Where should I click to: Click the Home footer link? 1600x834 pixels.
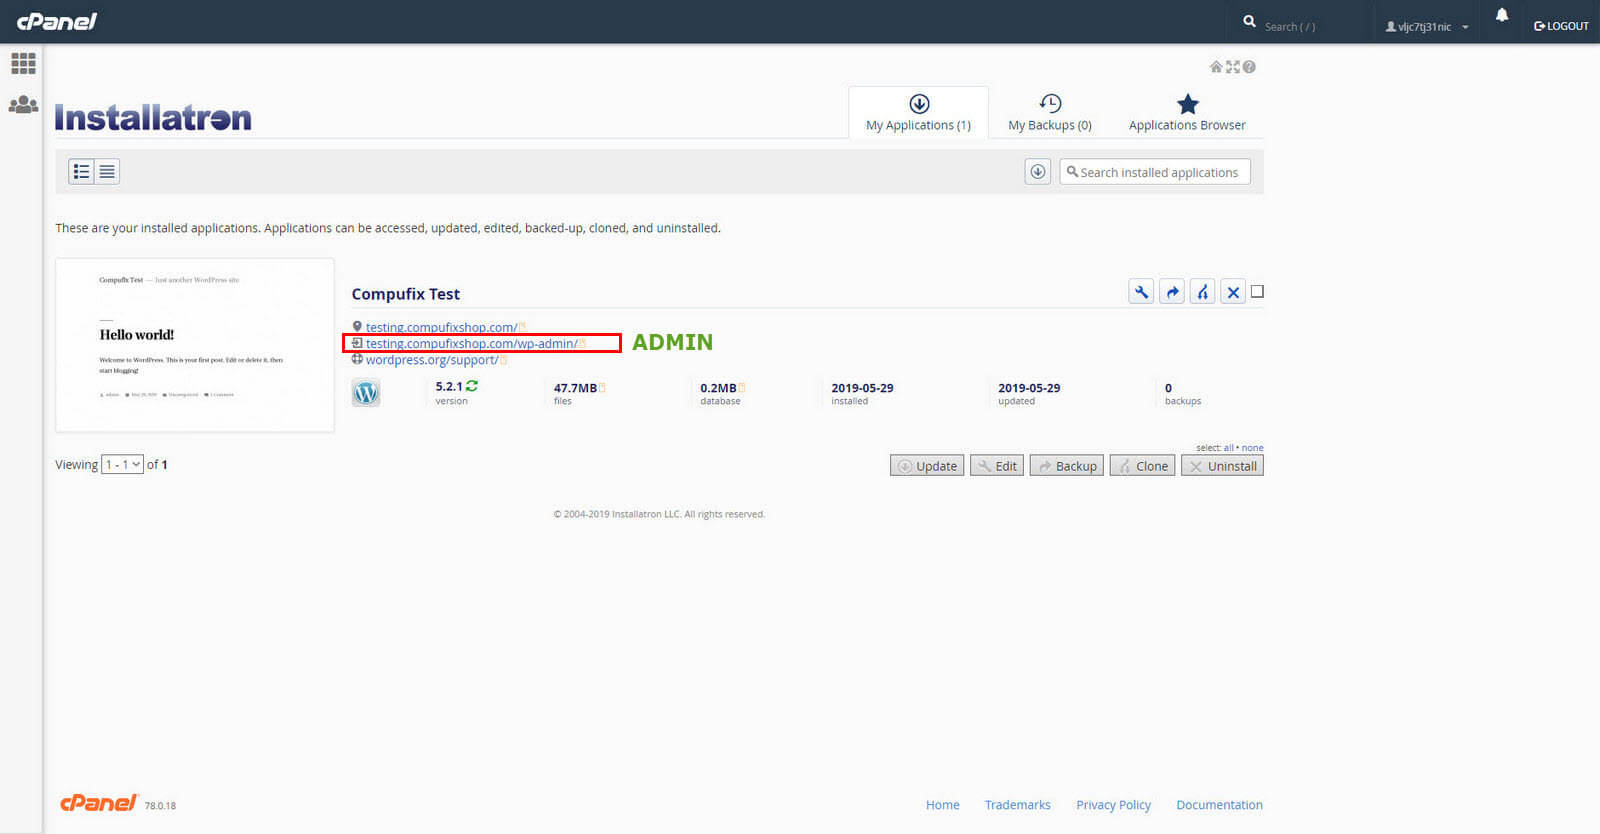pos(942,805)
